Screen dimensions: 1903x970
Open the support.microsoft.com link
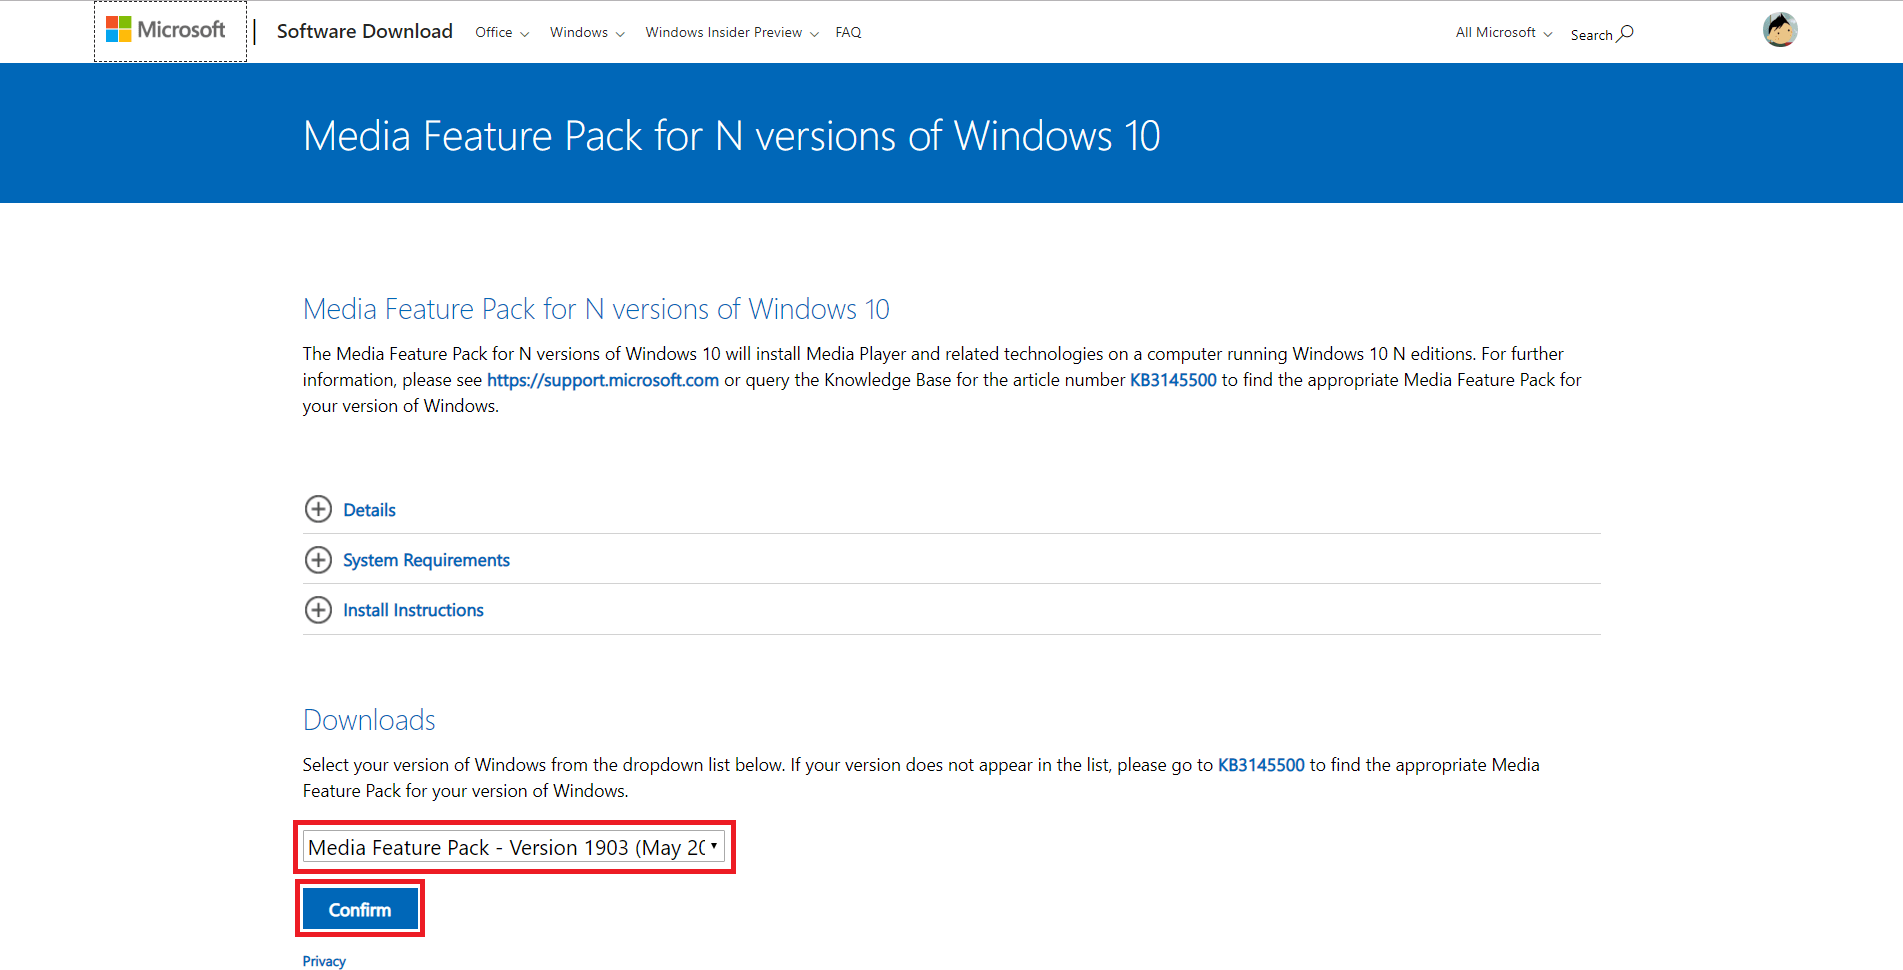point(603,380)
